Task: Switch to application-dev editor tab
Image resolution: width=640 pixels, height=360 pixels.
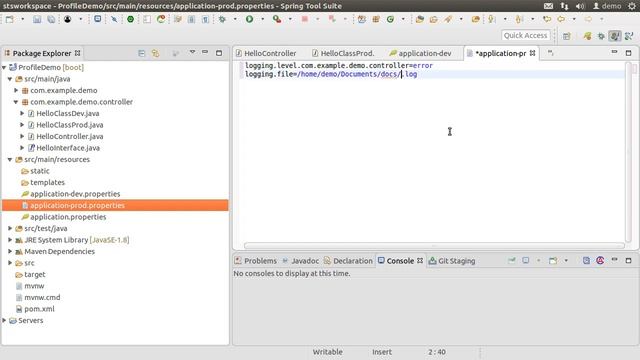Action: (x=420, y=53)
